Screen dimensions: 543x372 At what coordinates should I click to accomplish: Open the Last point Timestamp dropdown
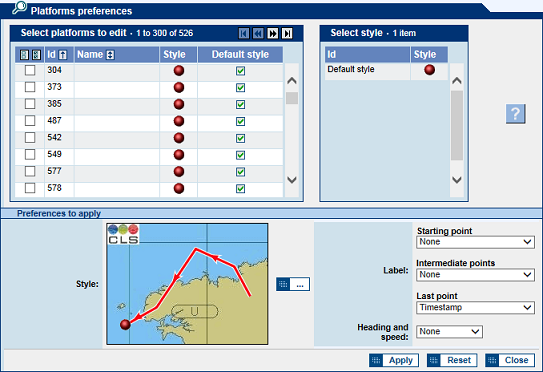pos(475,307)
